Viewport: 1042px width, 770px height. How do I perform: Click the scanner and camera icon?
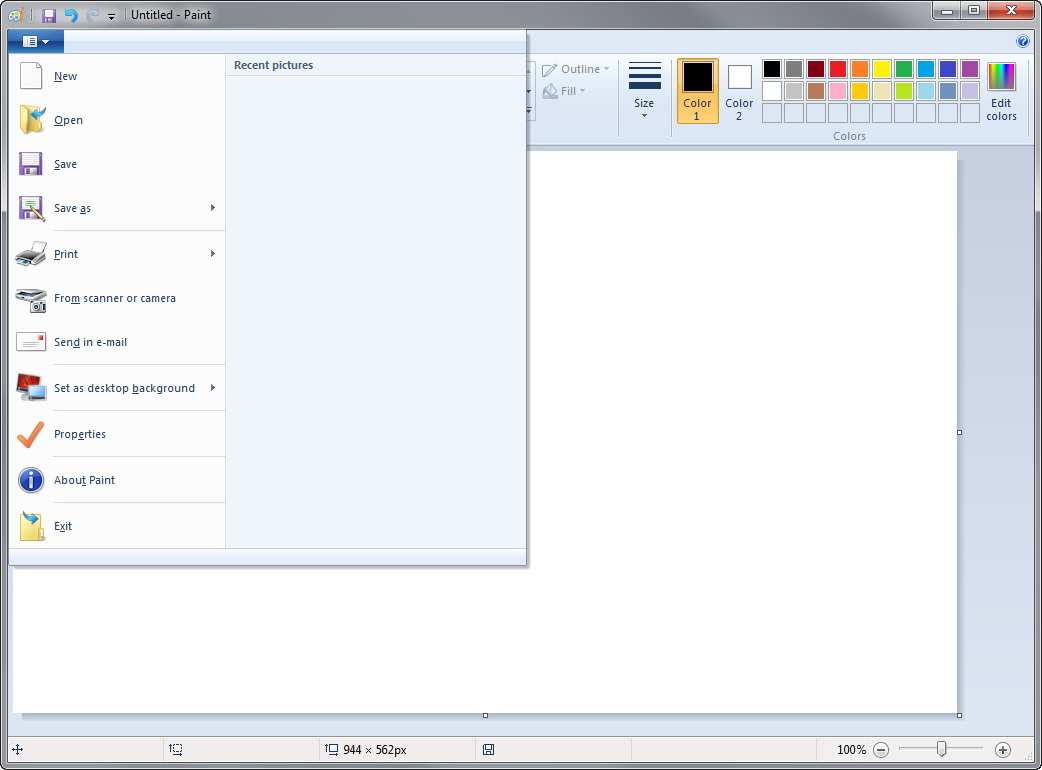[31, 299]
